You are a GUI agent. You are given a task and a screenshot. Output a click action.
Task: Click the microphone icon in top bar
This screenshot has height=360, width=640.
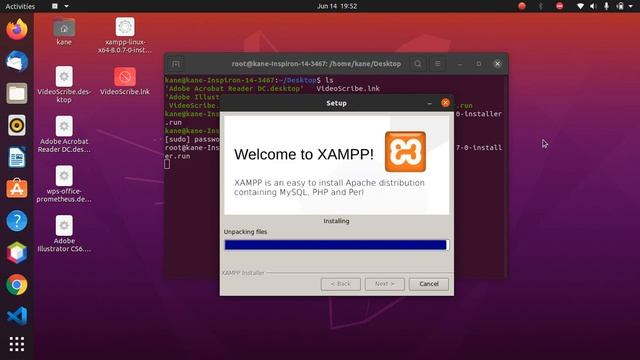click(x=607, y=6)
